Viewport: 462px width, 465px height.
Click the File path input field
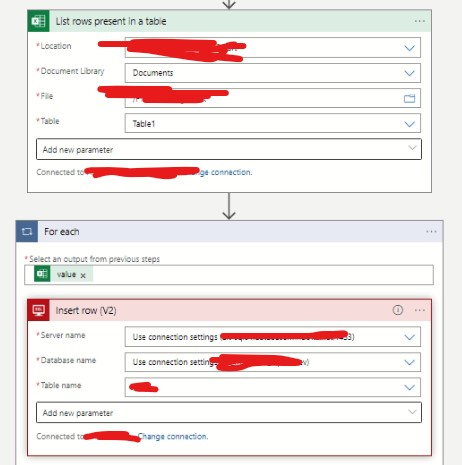(273, 98)
